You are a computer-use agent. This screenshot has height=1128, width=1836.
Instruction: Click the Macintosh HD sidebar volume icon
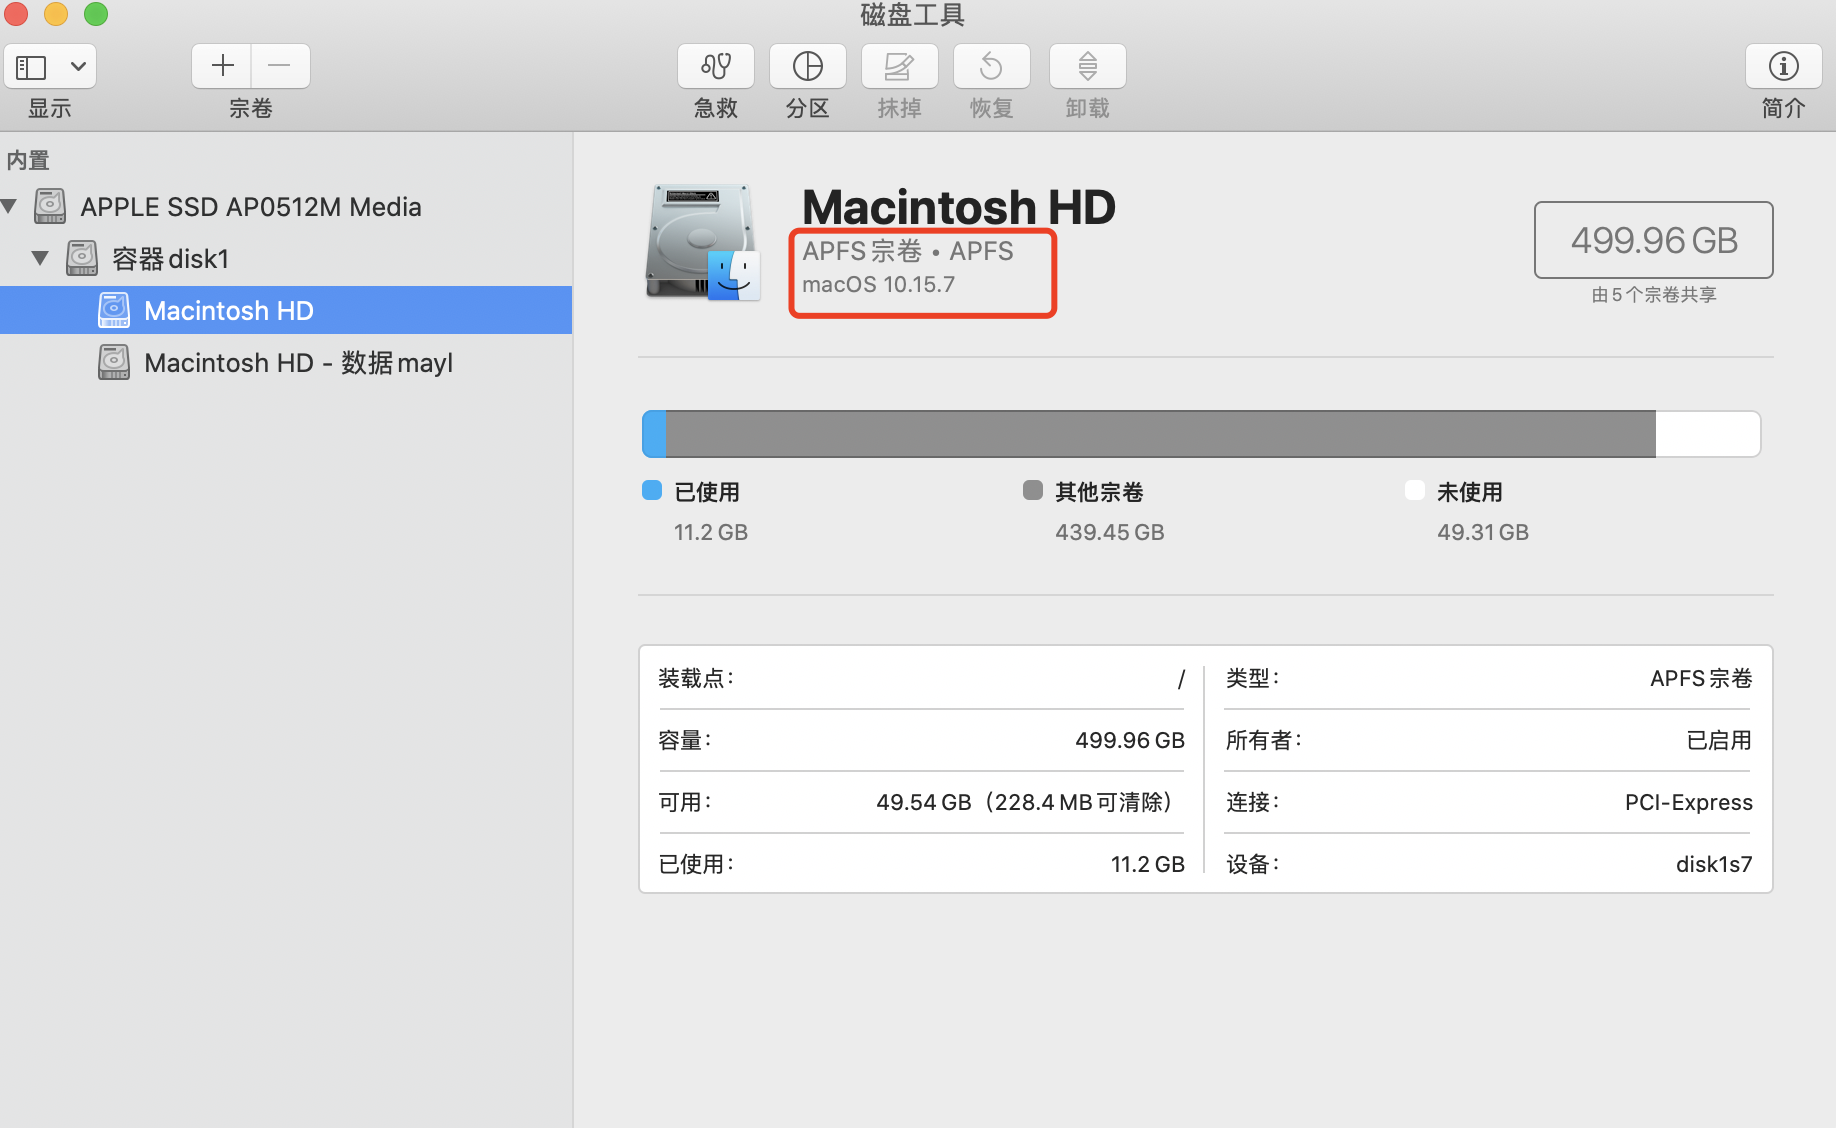[x=114, y=310]
